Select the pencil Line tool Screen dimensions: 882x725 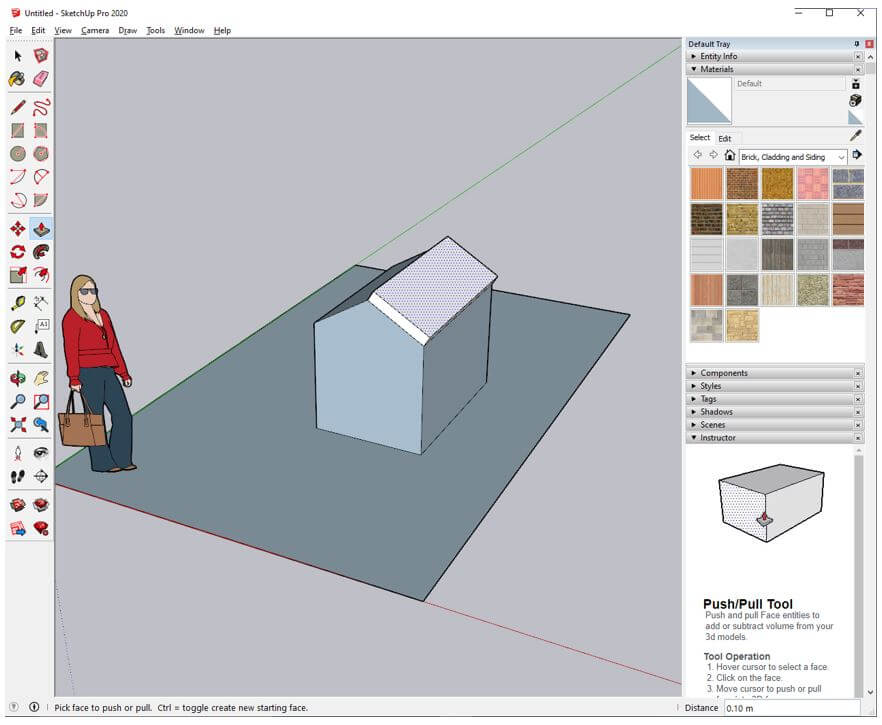[17, 107]
